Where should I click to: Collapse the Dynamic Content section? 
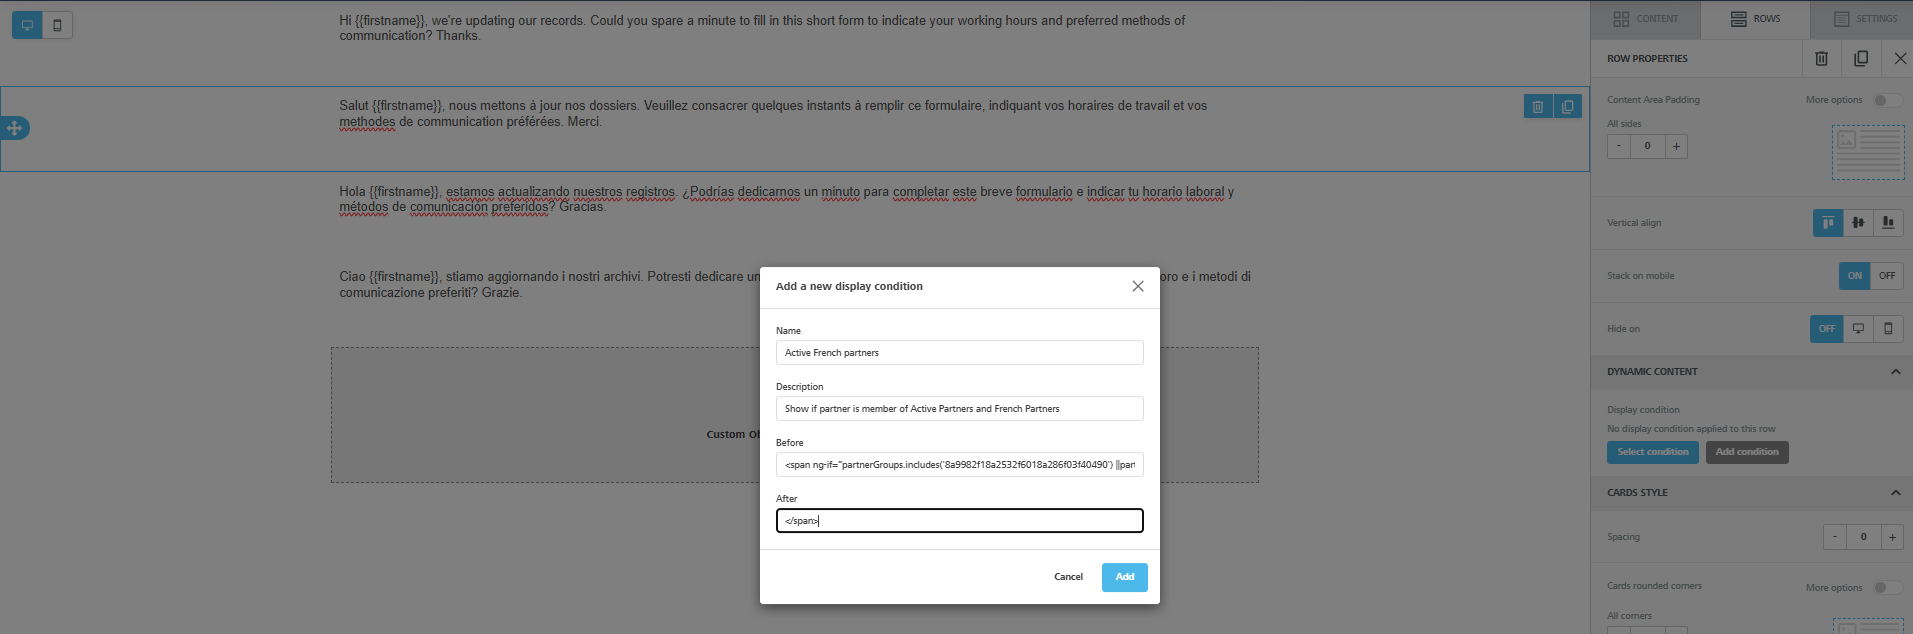coord(1895,371)
